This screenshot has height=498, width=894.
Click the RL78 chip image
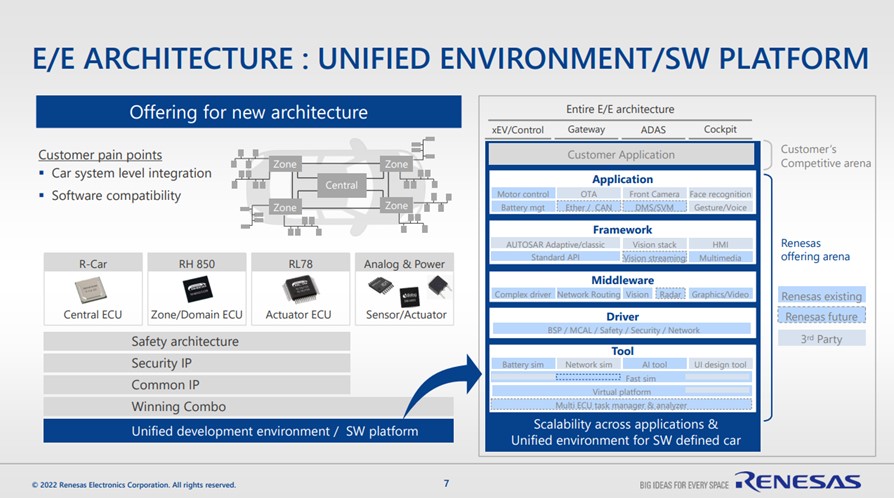coord(300,289)
